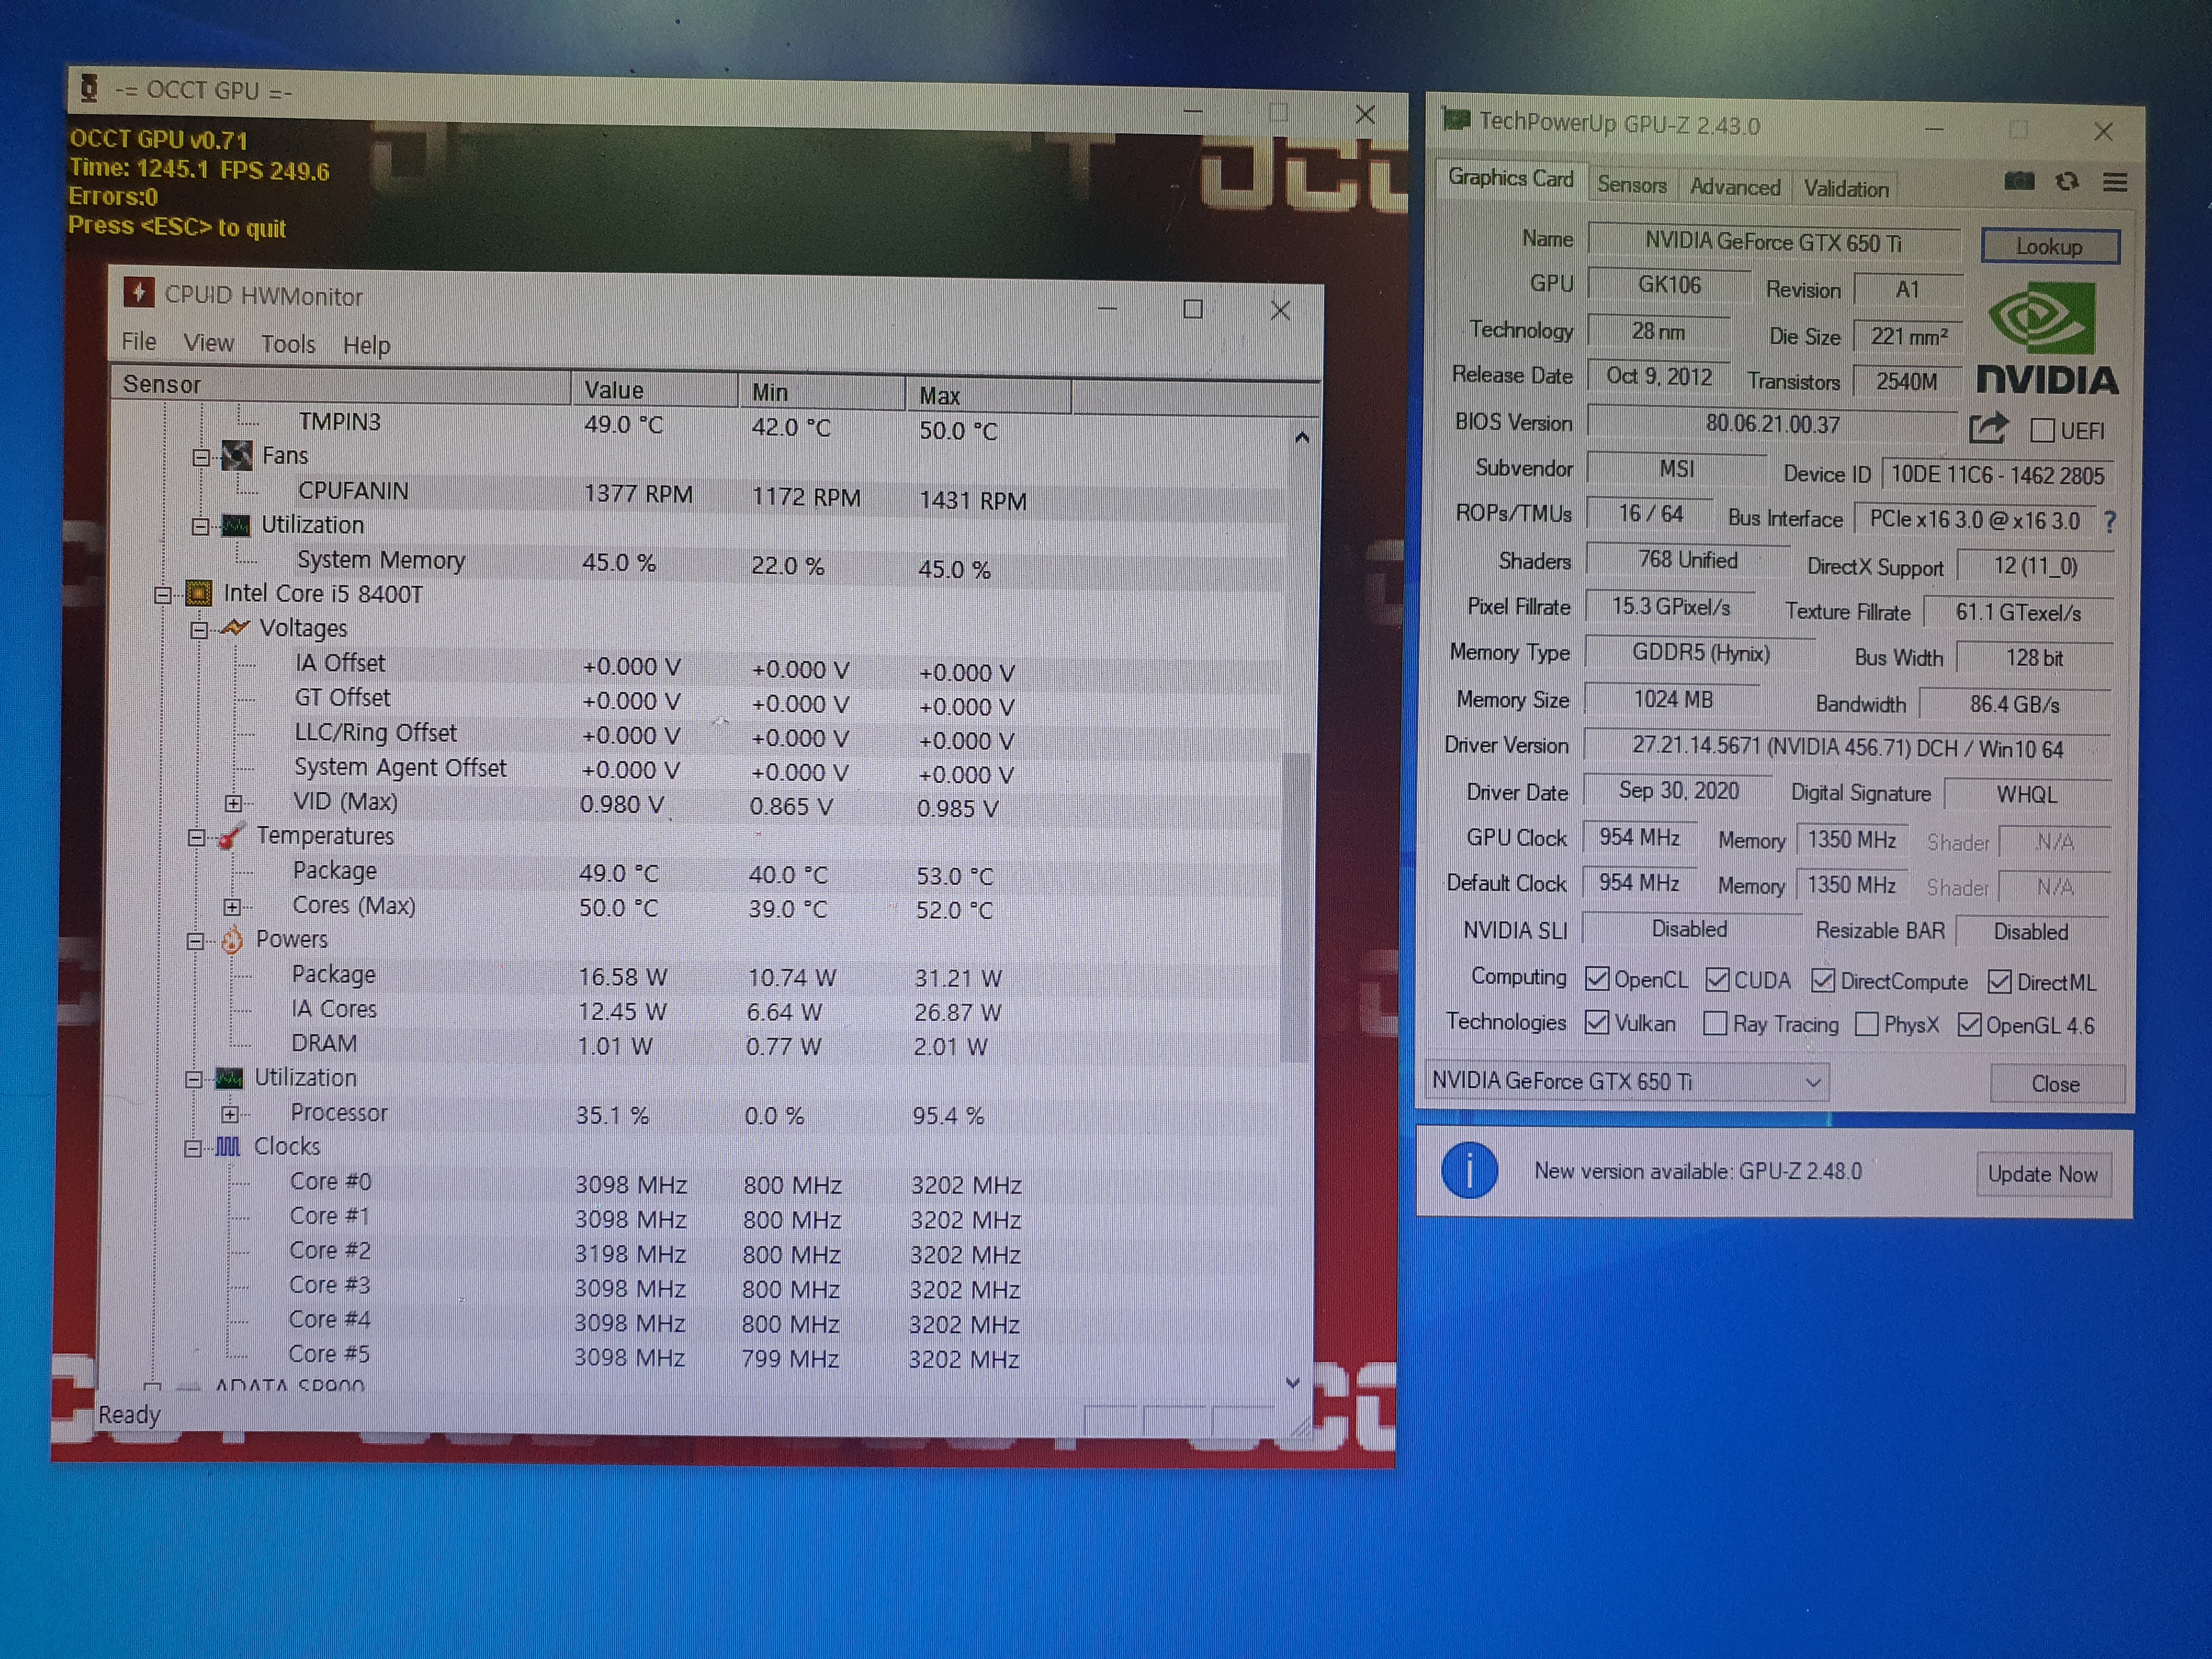
Task: Open the File menu in HWMonitor
Action: pyautogui.click(x=139, y=342)
